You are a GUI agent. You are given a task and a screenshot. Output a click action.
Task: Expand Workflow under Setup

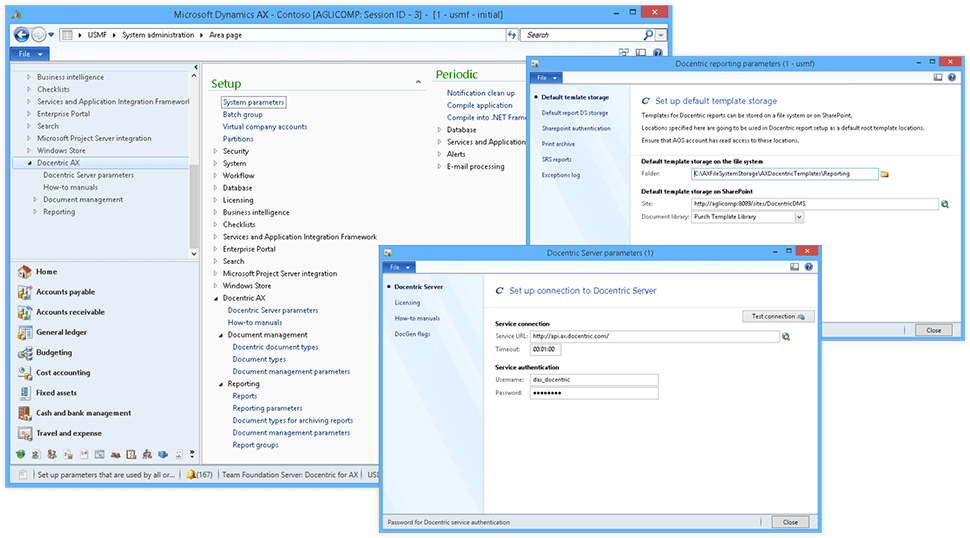point(215,176)
